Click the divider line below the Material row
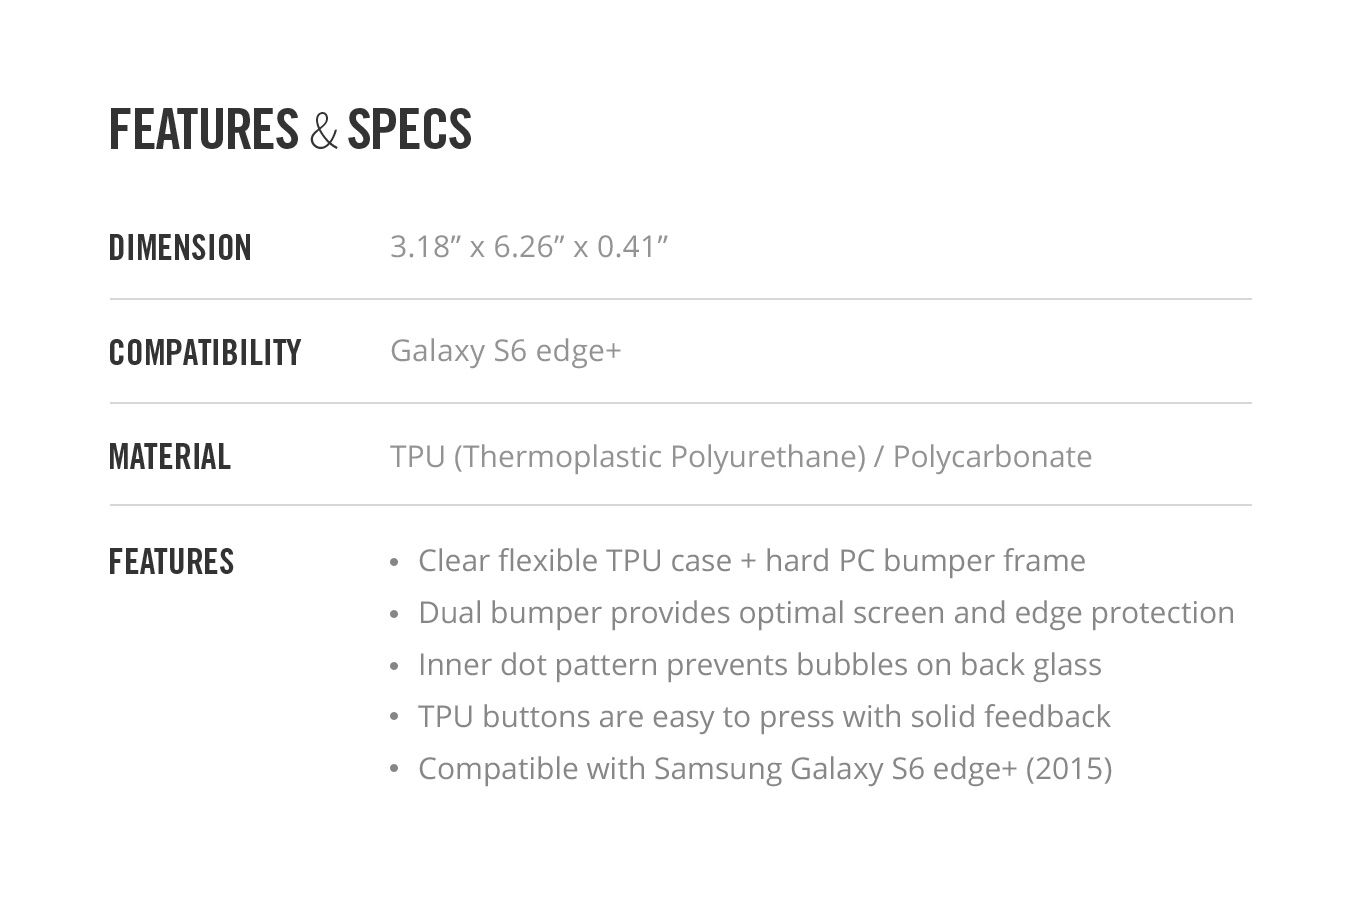The height and width of the screenshot is (900, 1360). (680, 505)
